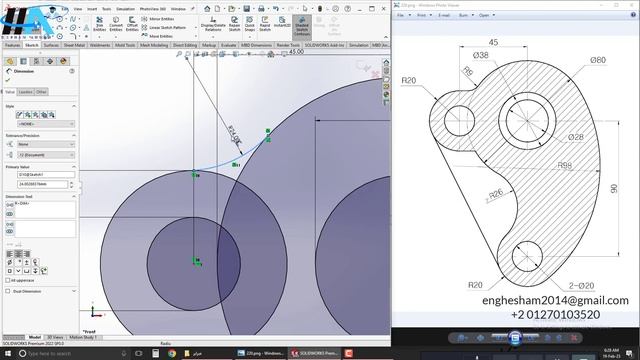The width and height of the screenshot is (640, 360).
Task: Click the Print icon in SolidWorks toolbar
Action: (x=261, y=9)
